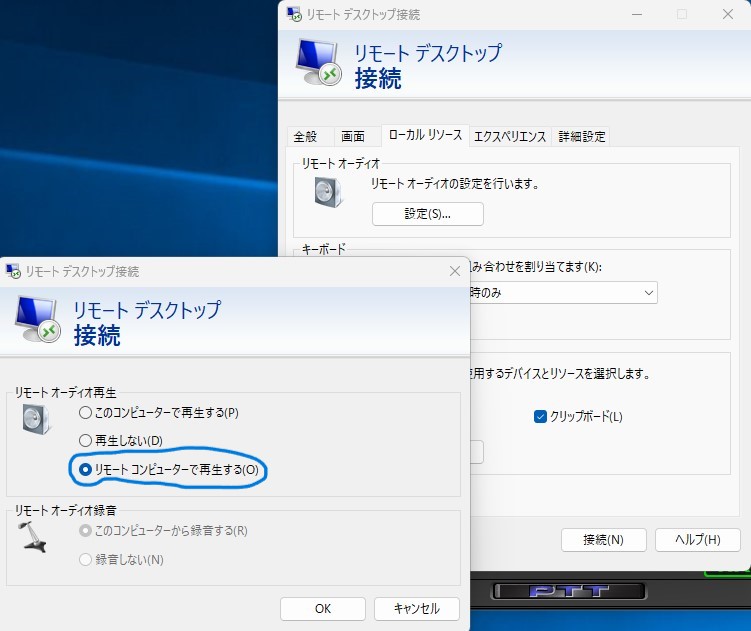Image resolution: width=751 pixels, height=631 pixels.
Task: Select このコンピューターで再生する(P) radio option
Action: point(85,412)
